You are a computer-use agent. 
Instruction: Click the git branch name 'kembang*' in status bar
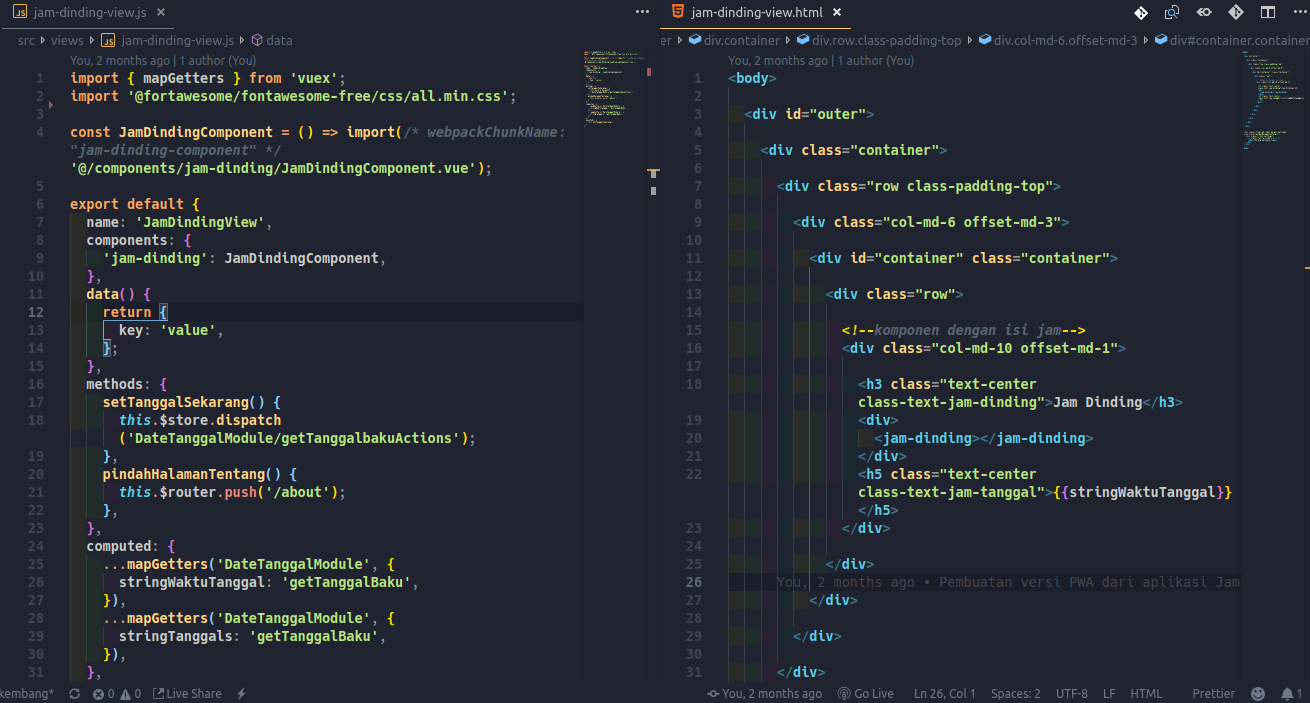[x=28, y=693]
